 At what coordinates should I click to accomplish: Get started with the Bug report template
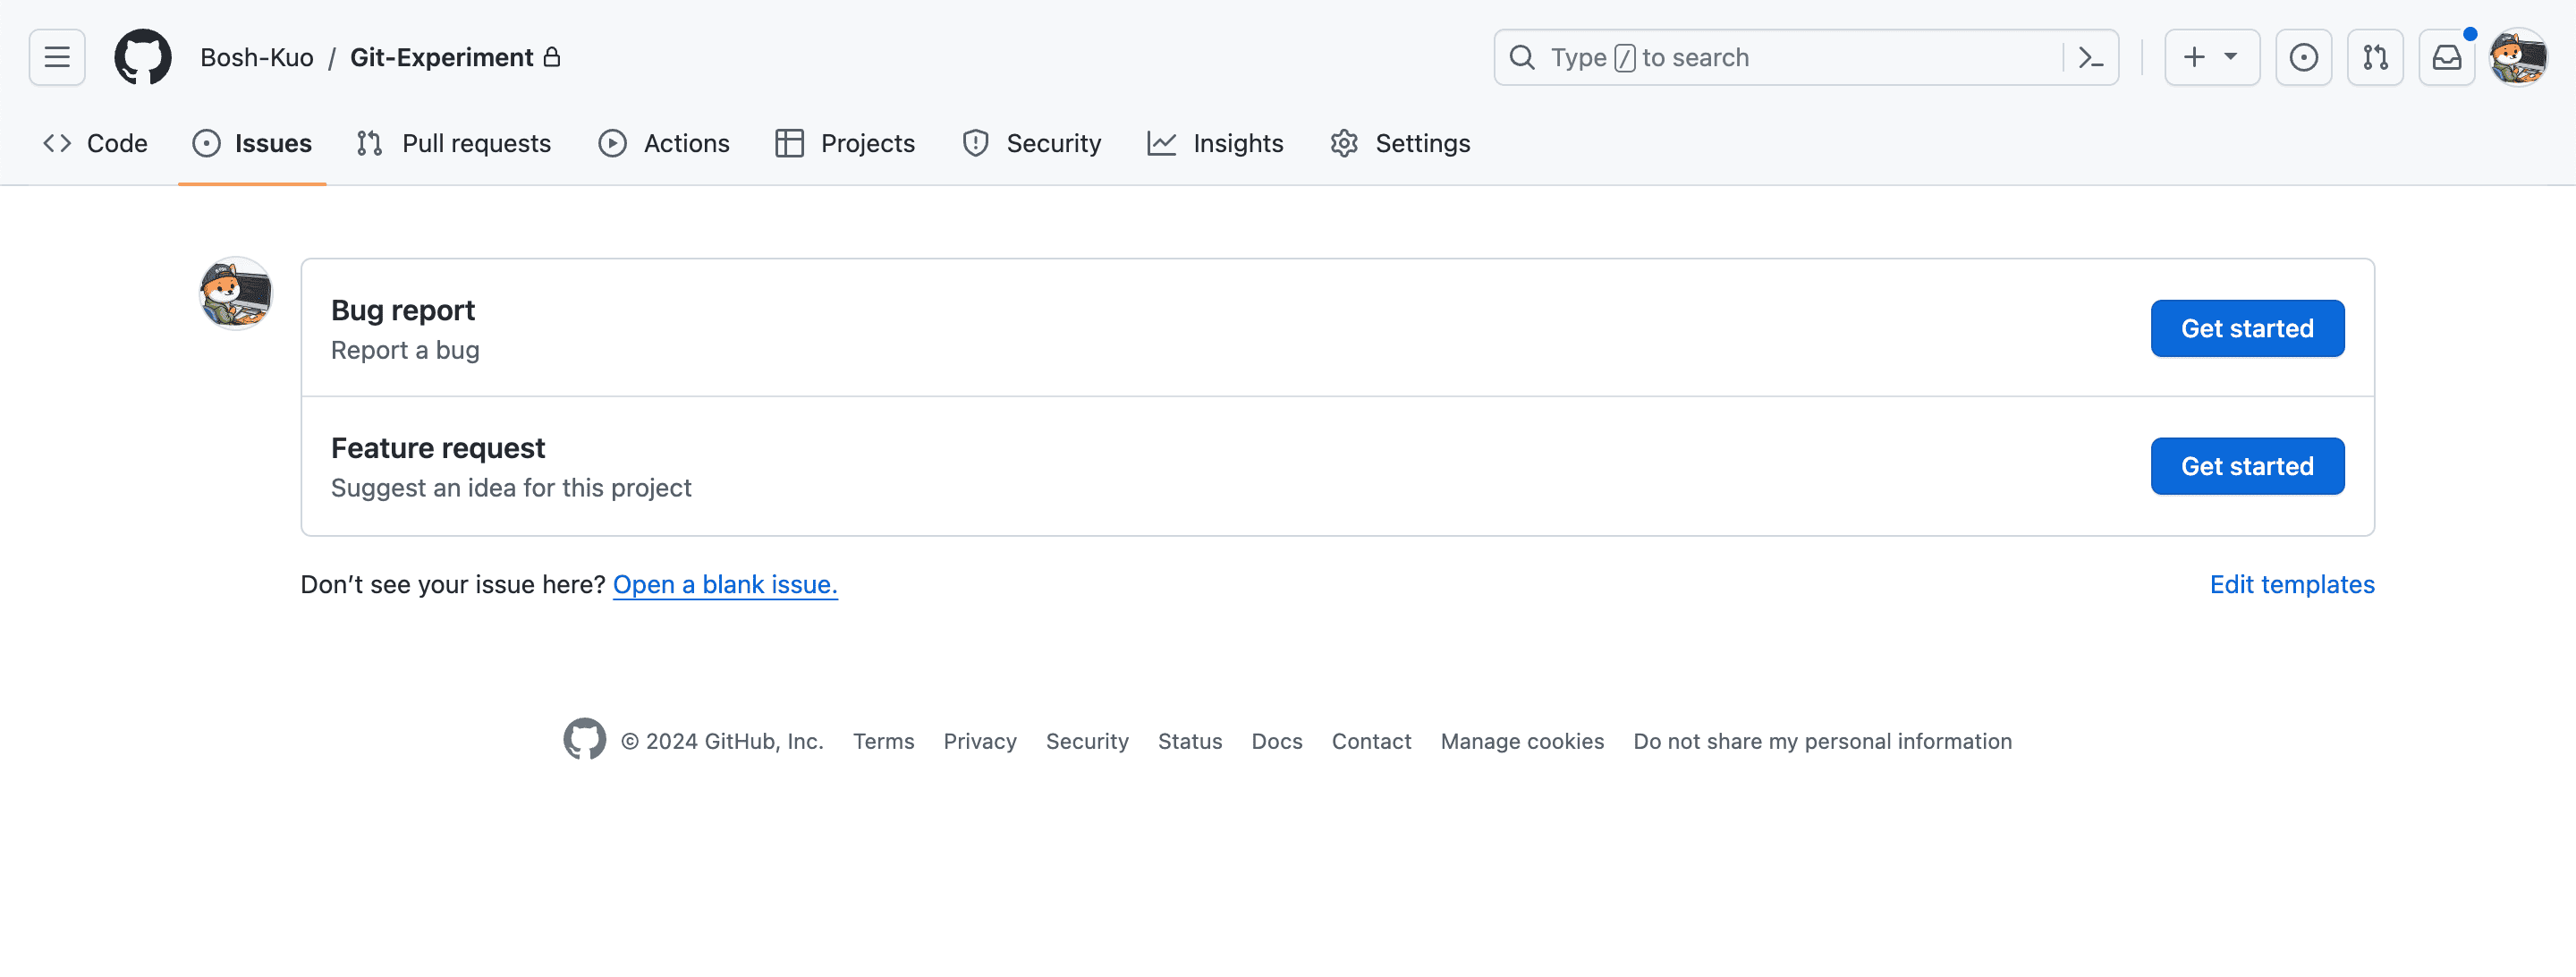point(2246,328)
